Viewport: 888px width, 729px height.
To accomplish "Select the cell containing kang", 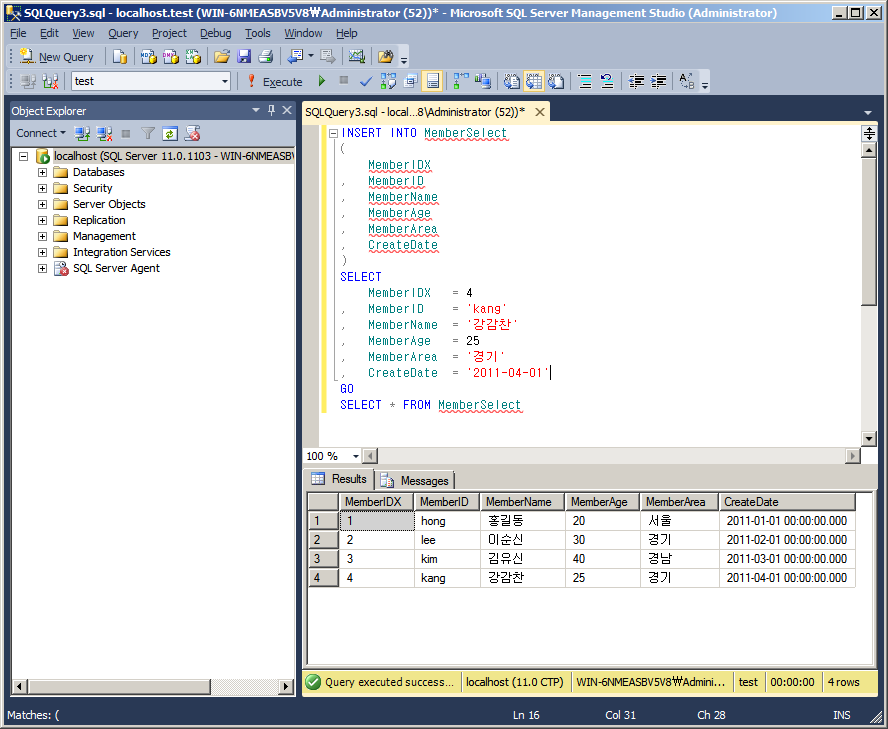I will click(x=447, y=578).
